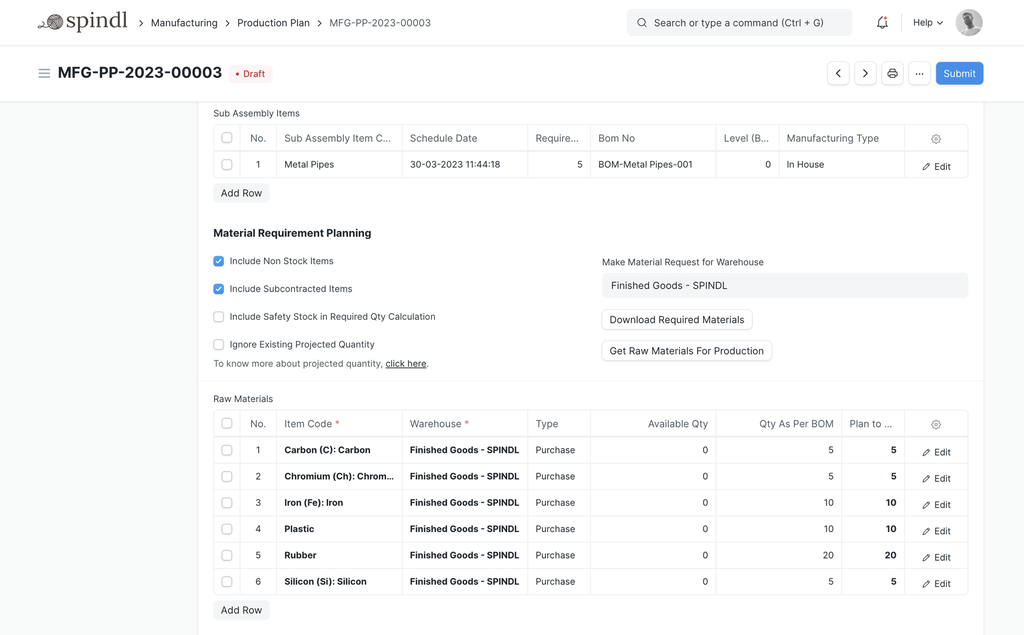Open the ellipsis menu beside the print icon
The image size is (1024, 635).
(919, 72)
